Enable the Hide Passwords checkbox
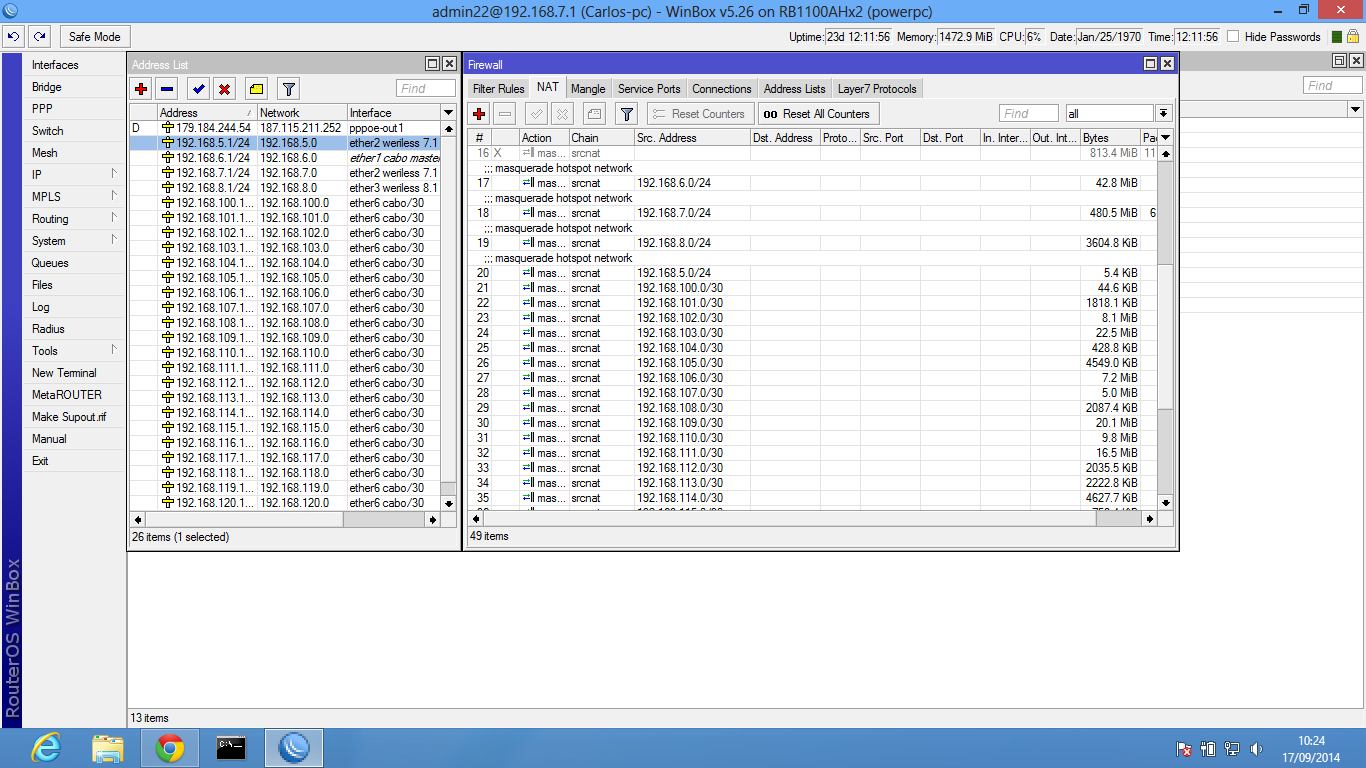The image size is (1366, 768). click(x=1233, y=37)
